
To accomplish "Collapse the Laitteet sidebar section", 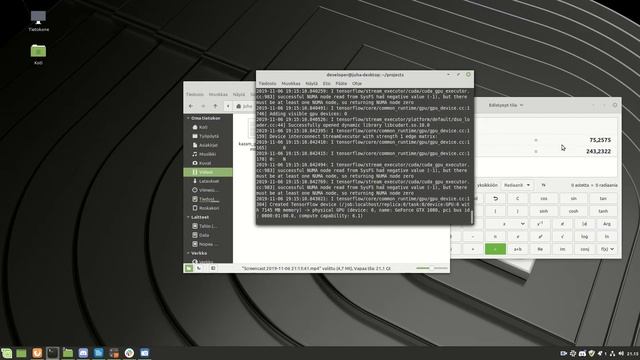I will tap(188, 217).
